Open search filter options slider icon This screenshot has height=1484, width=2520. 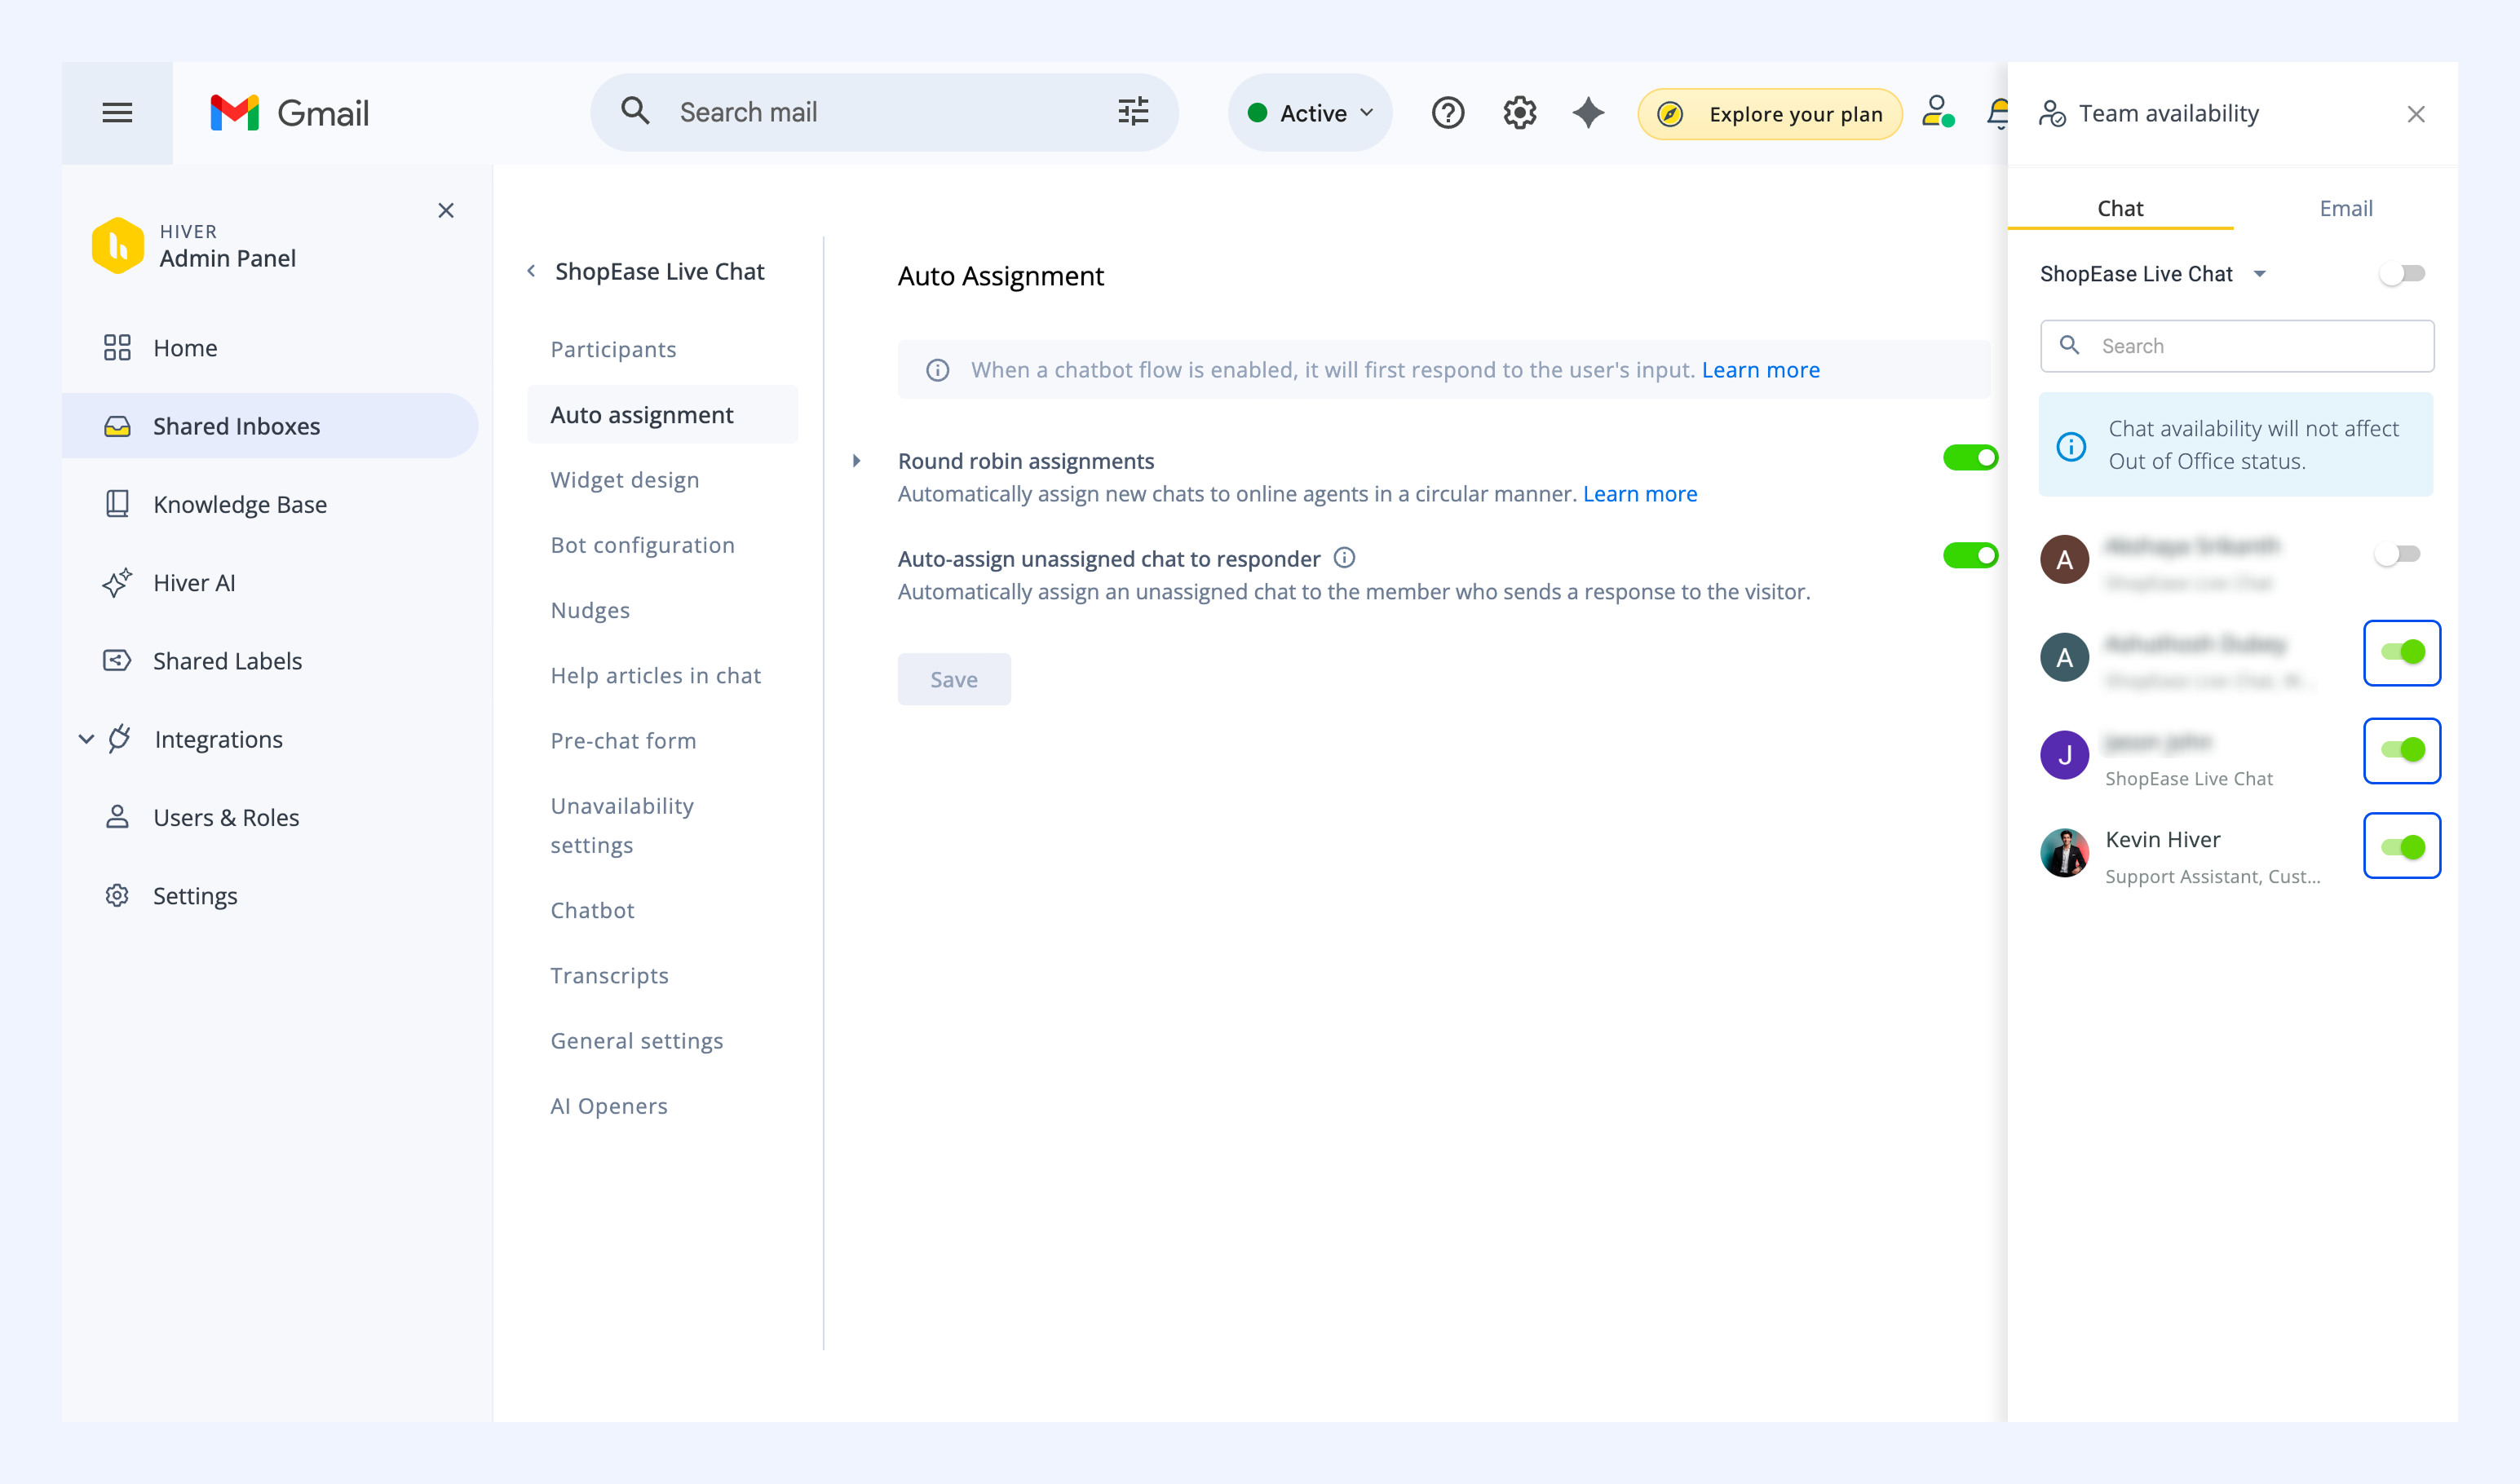tap(1133, 112)
